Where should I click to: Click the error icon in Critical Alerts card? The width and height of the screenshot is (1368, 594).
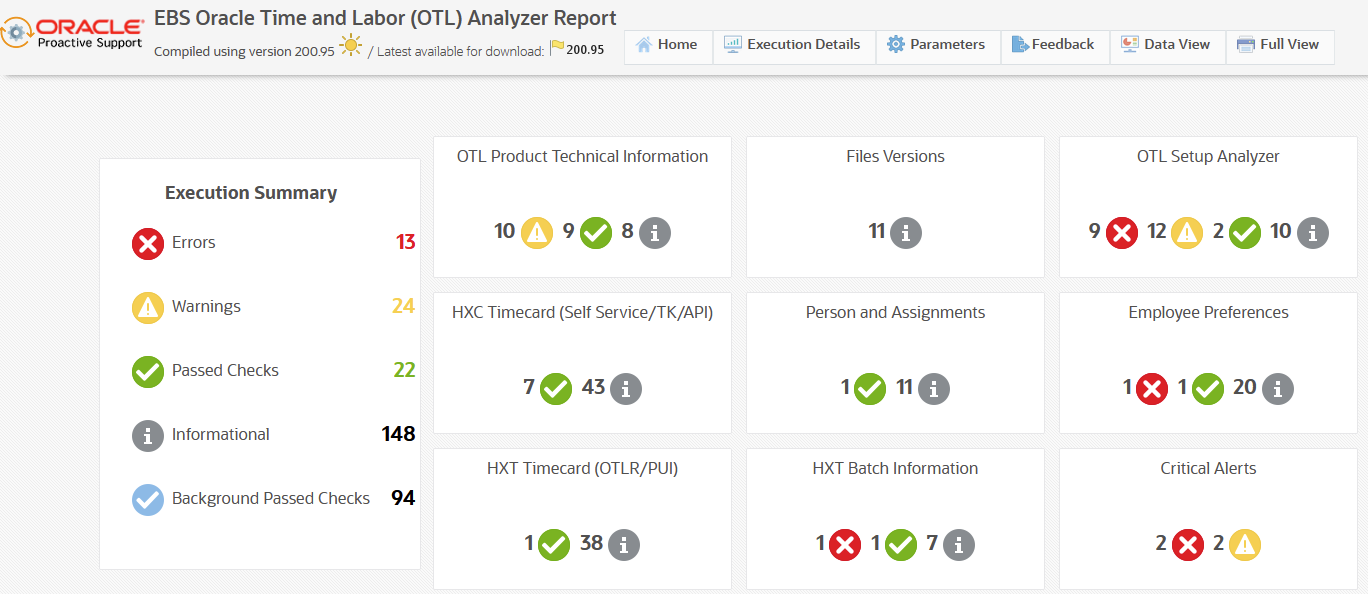(1187, 545)
